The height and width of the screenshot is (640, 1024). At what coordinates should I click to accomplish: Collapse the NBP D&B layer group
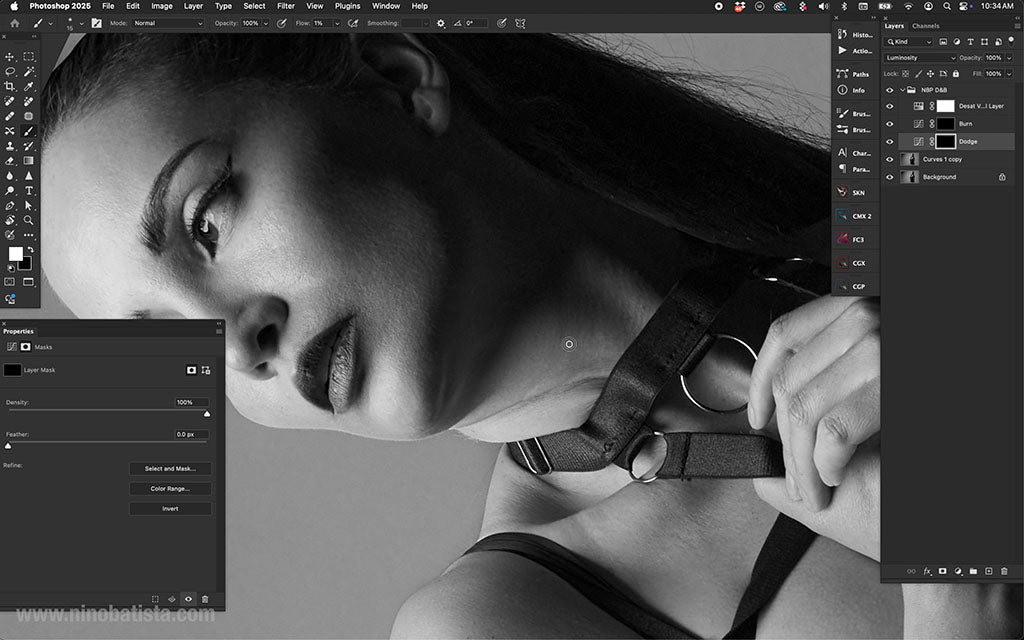click(x=903, y=90)
